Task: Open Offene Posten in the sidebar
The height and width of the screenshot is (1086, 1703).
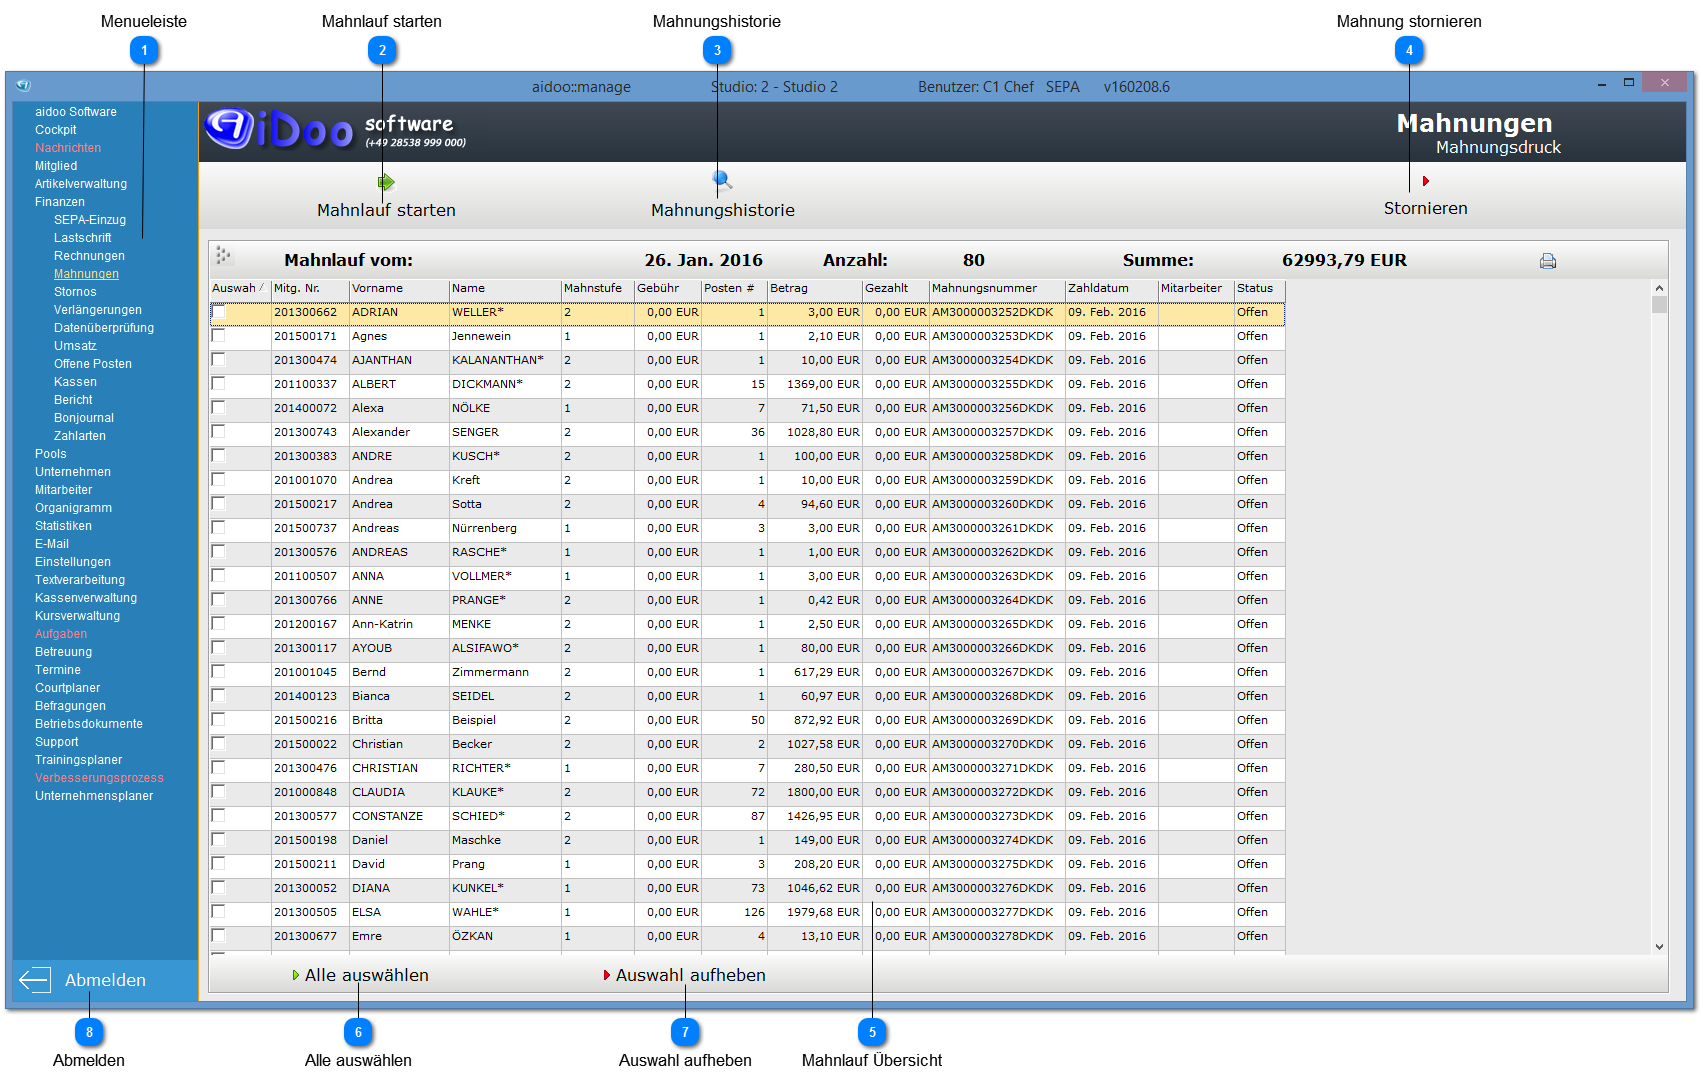Action: point(93,364)
